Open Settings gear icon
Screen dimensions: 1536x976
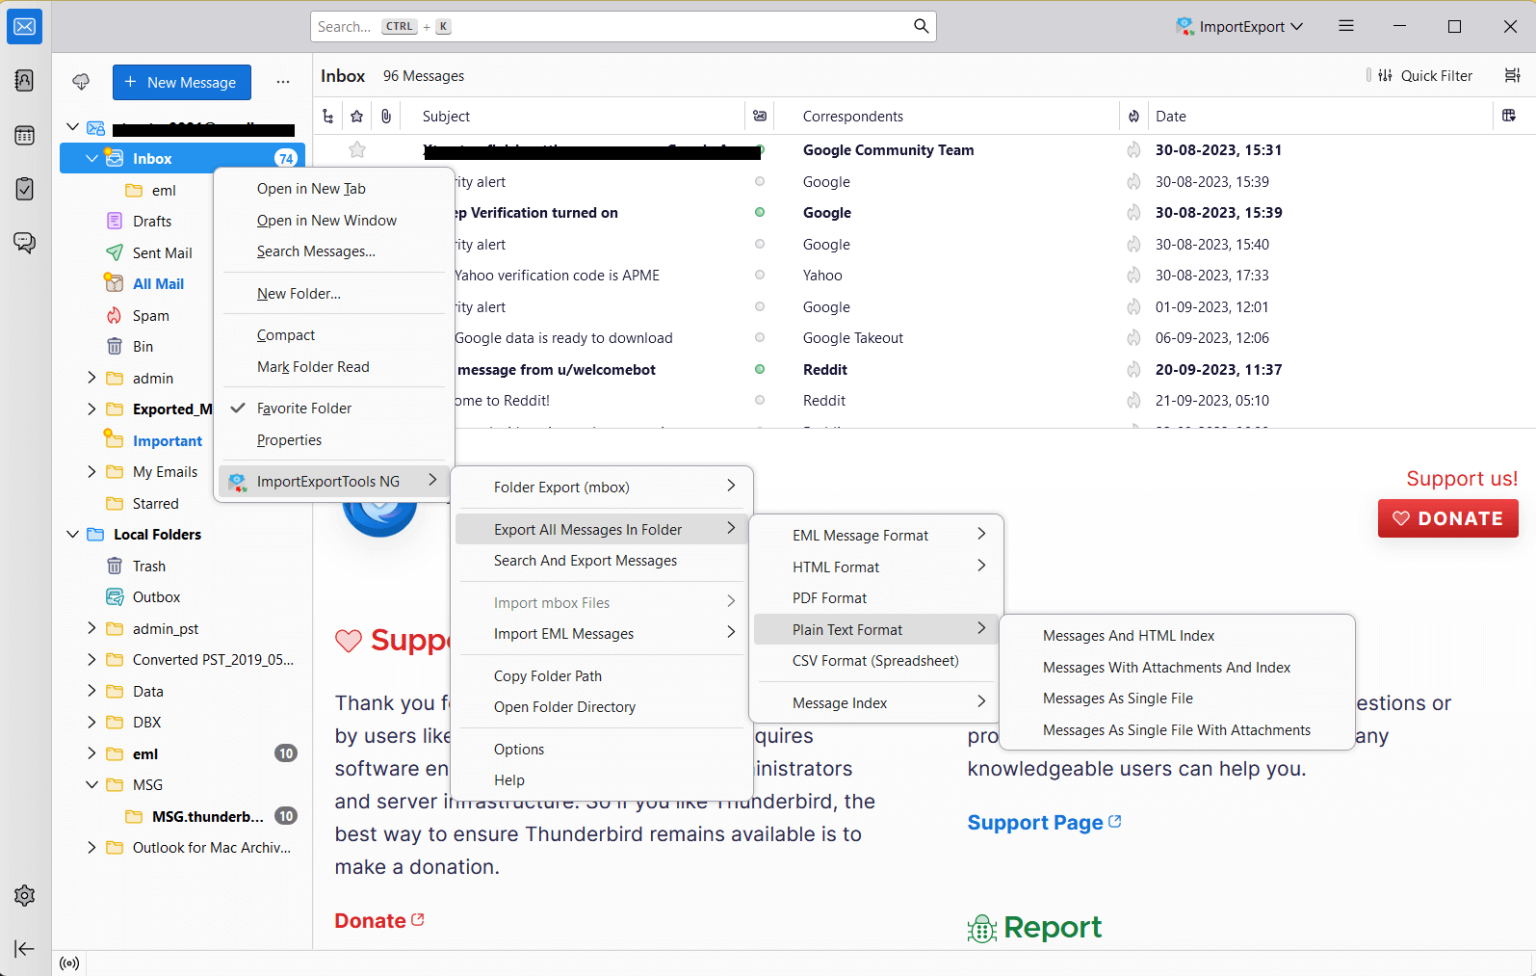25,896
